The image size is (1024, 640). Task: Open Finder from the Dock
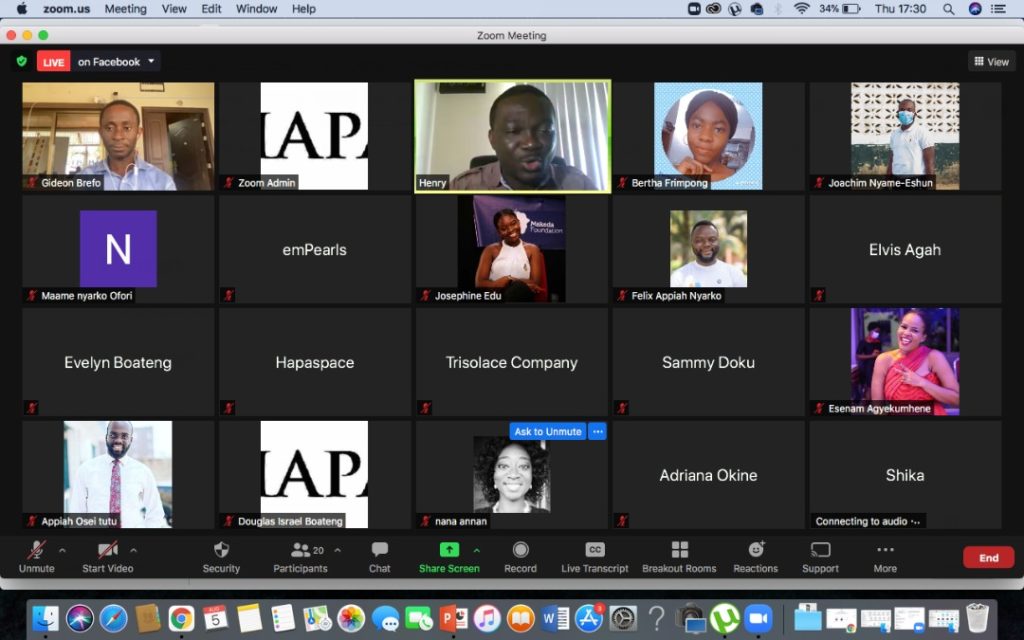pyautogui.click(x=46, y=618)
